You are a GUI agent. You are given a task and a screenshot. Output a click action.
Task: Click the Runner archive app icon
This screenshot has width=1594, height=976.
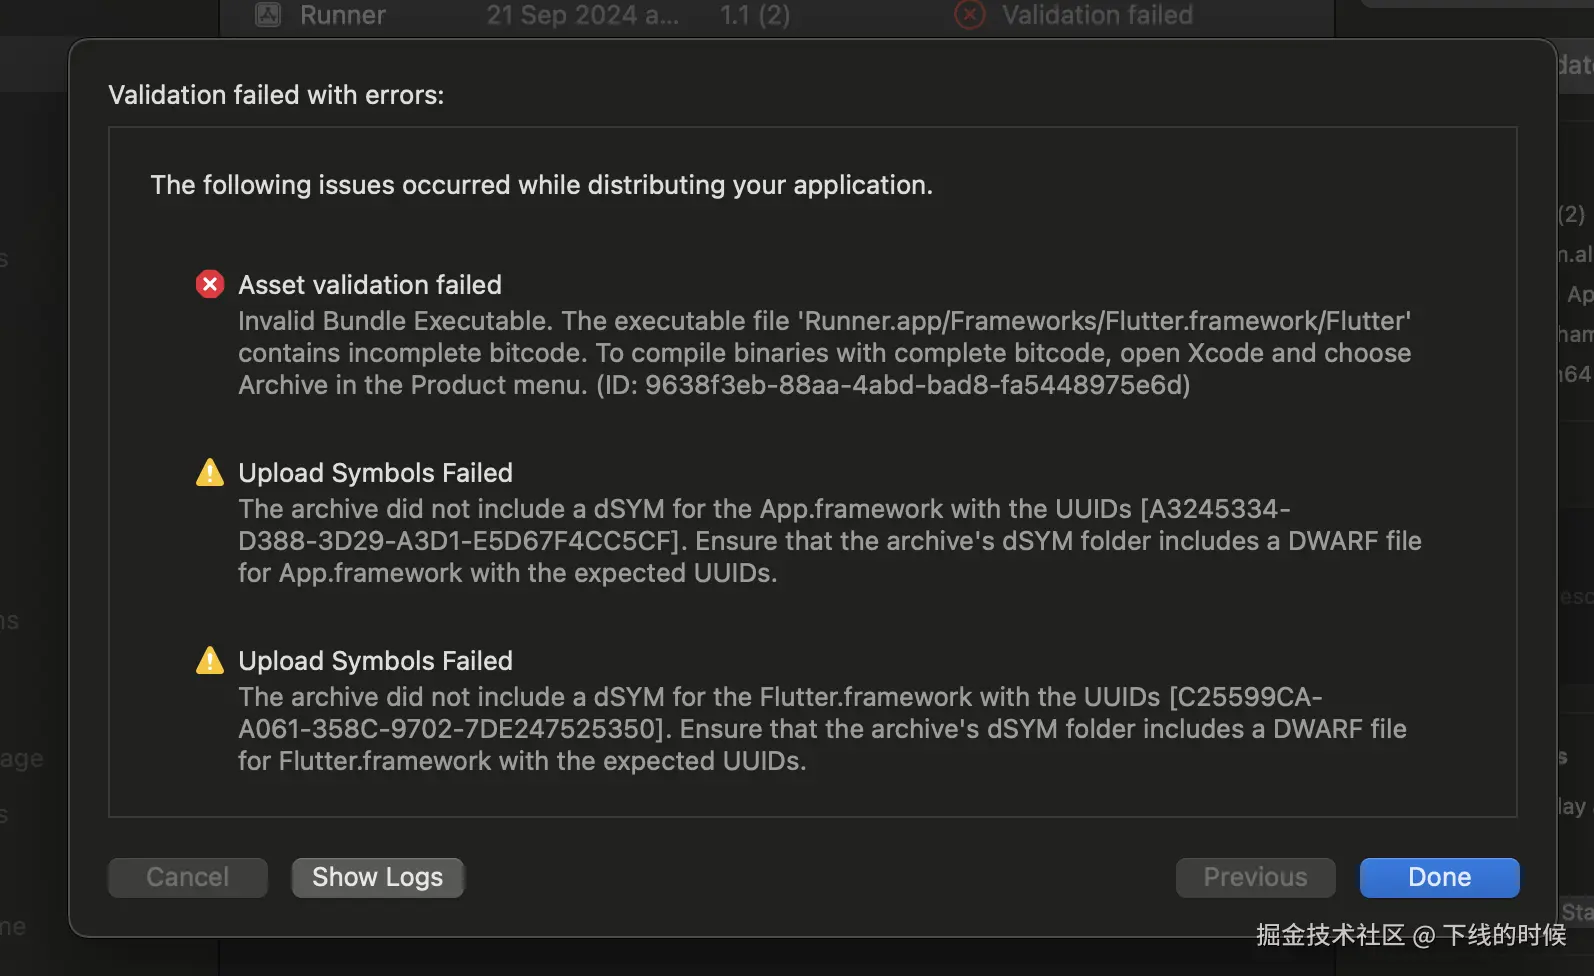pyautogui.click(x=268, y=14)
